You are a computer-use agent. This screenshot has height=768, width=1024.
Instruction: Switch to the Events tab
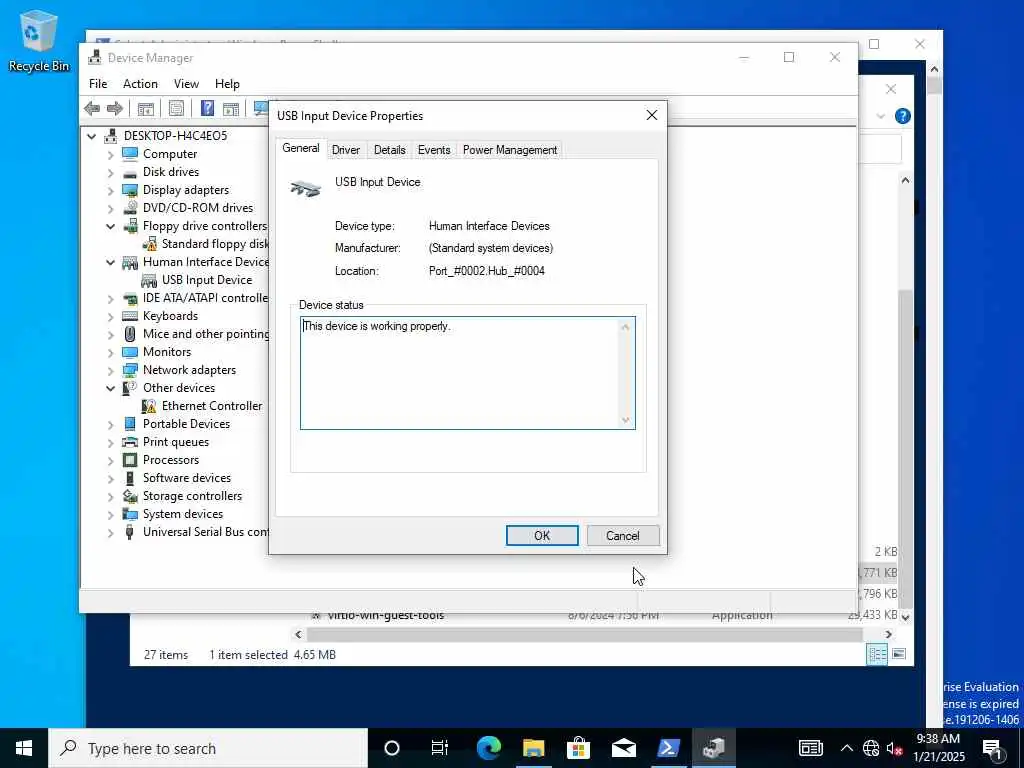point(434,150)
